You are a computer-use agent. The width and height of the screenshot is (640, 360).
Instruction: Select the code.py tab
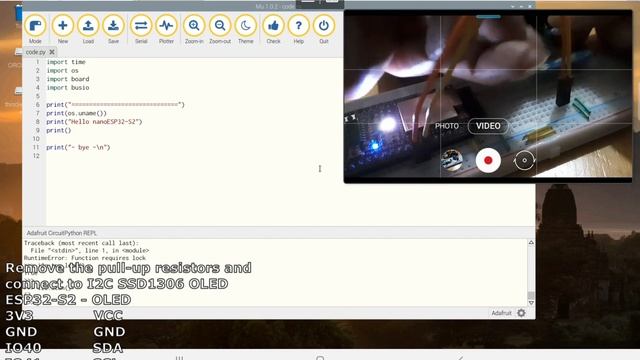click(36, 52)
